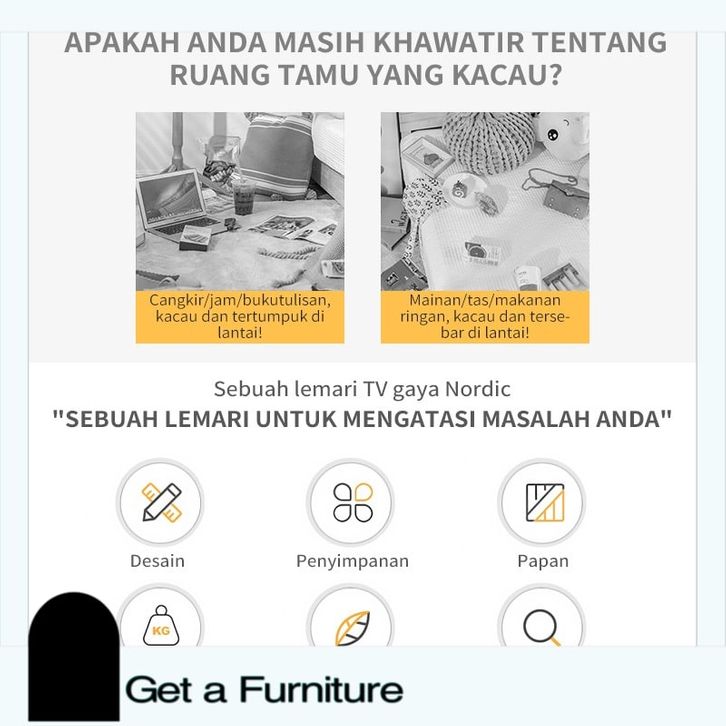Click the Cangkir/jam/bukutulisan yellow caption

pos(240,317)
